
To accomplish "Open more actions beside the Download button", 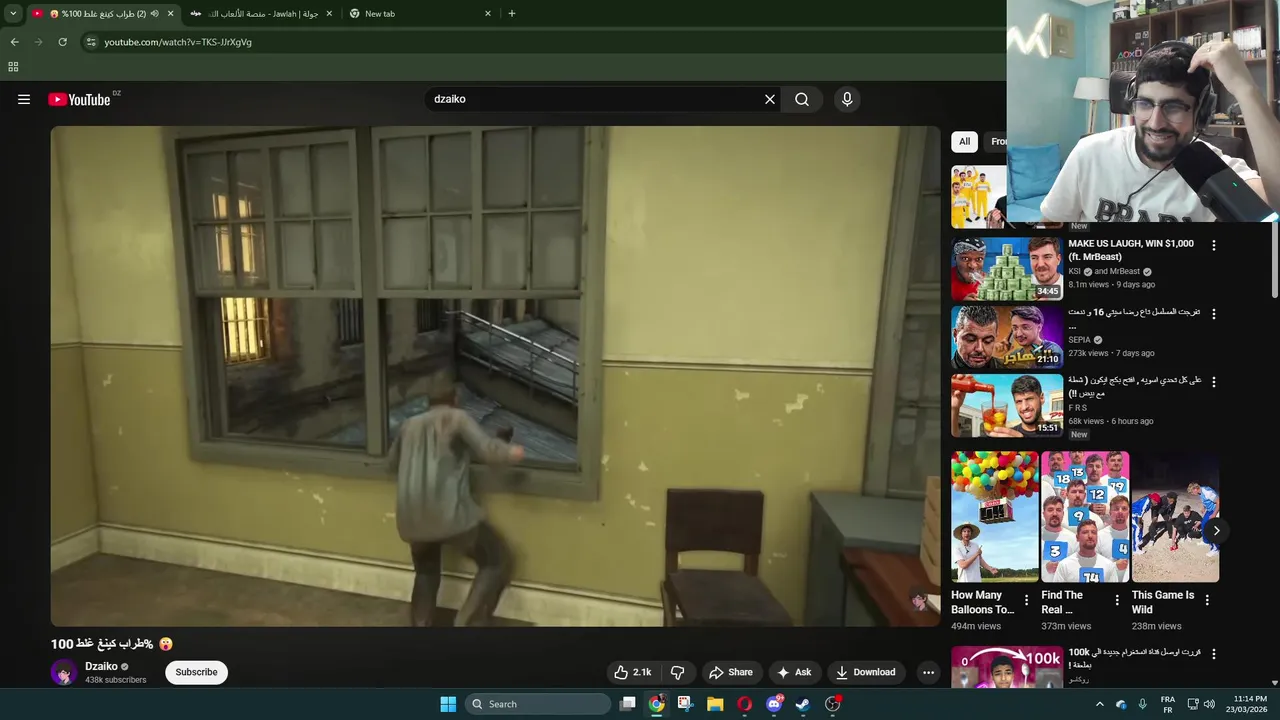I will (x=928, y=672).
